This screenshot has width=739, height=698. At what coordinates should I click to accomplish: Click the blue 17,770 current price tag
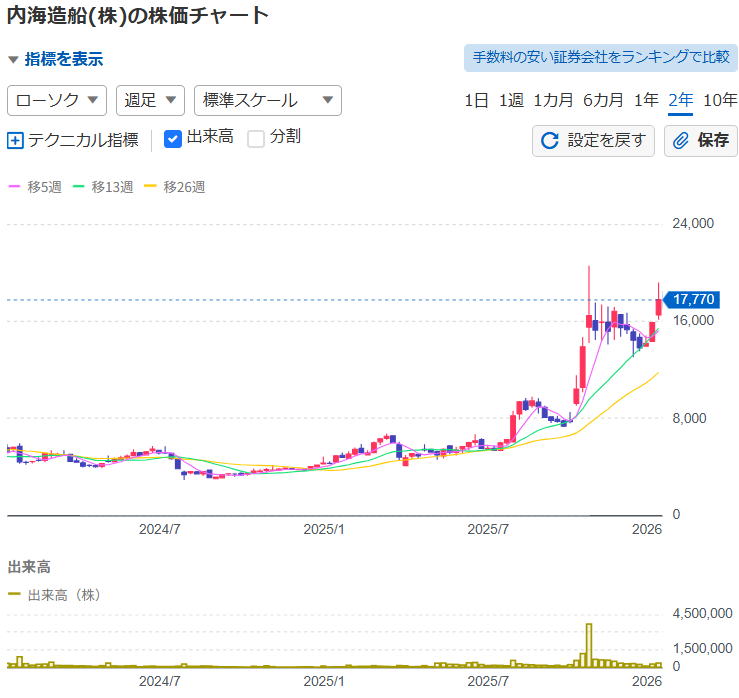(693, 299)
